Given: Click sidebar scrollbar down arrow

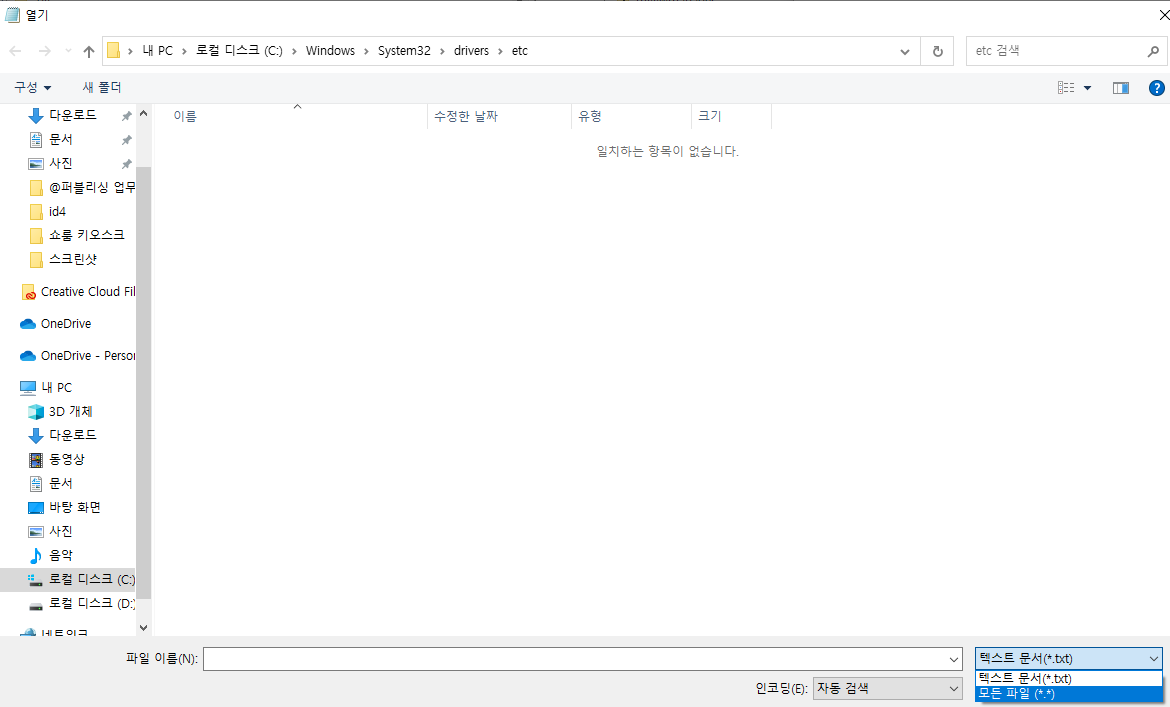Looking at the screenshot, I should (143, 628).
